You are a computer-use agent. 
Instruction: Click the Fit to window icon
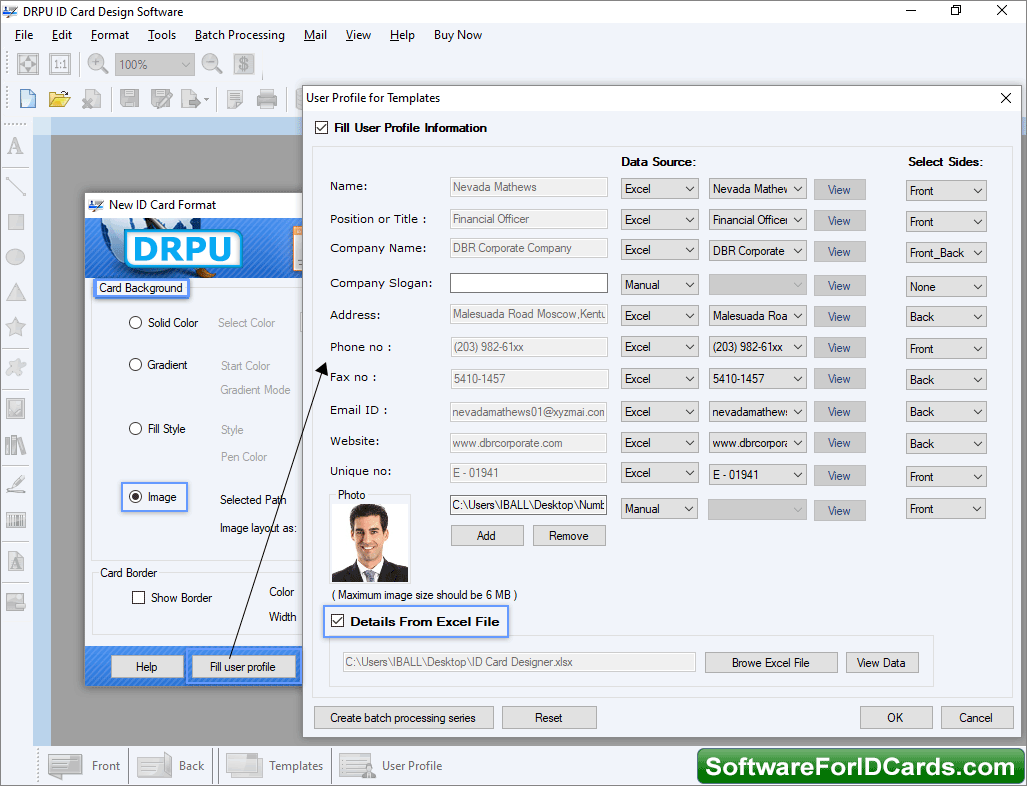pos(28,64)
